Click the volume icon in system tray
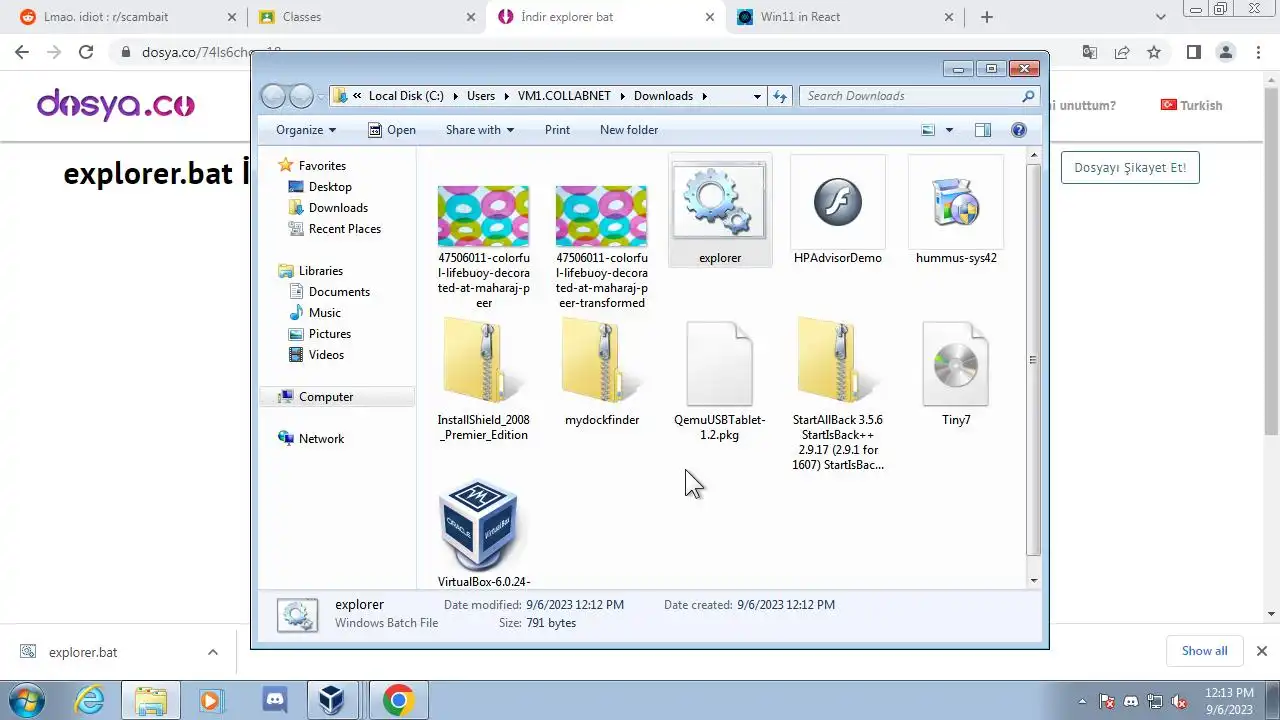The height and width of the screenshot is (720, 1280). [1179, 701]
